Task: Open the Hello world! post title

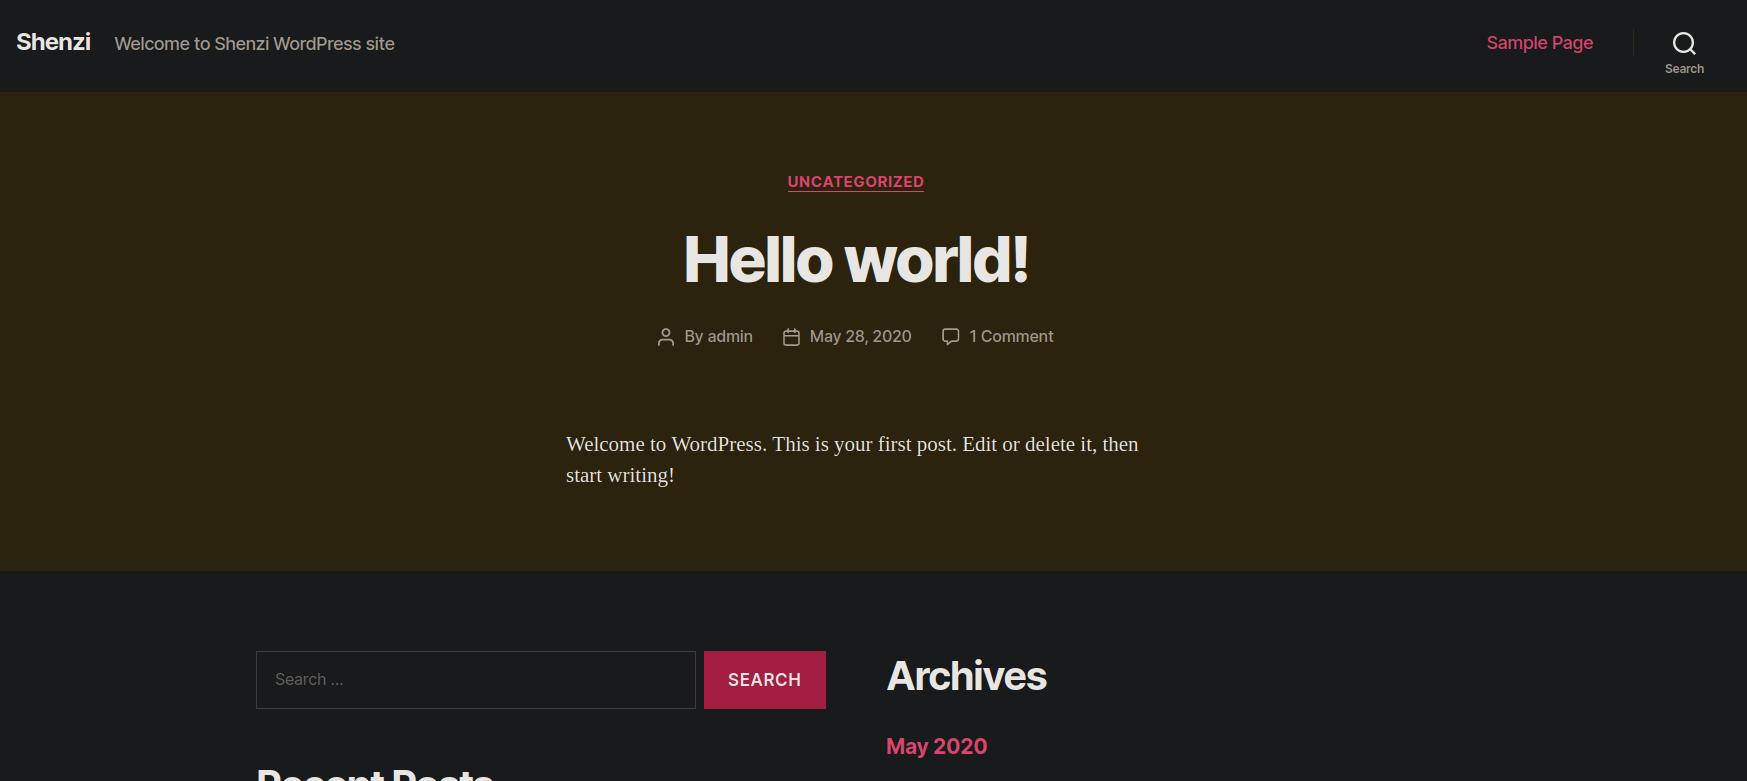Action: coord(855,260)
